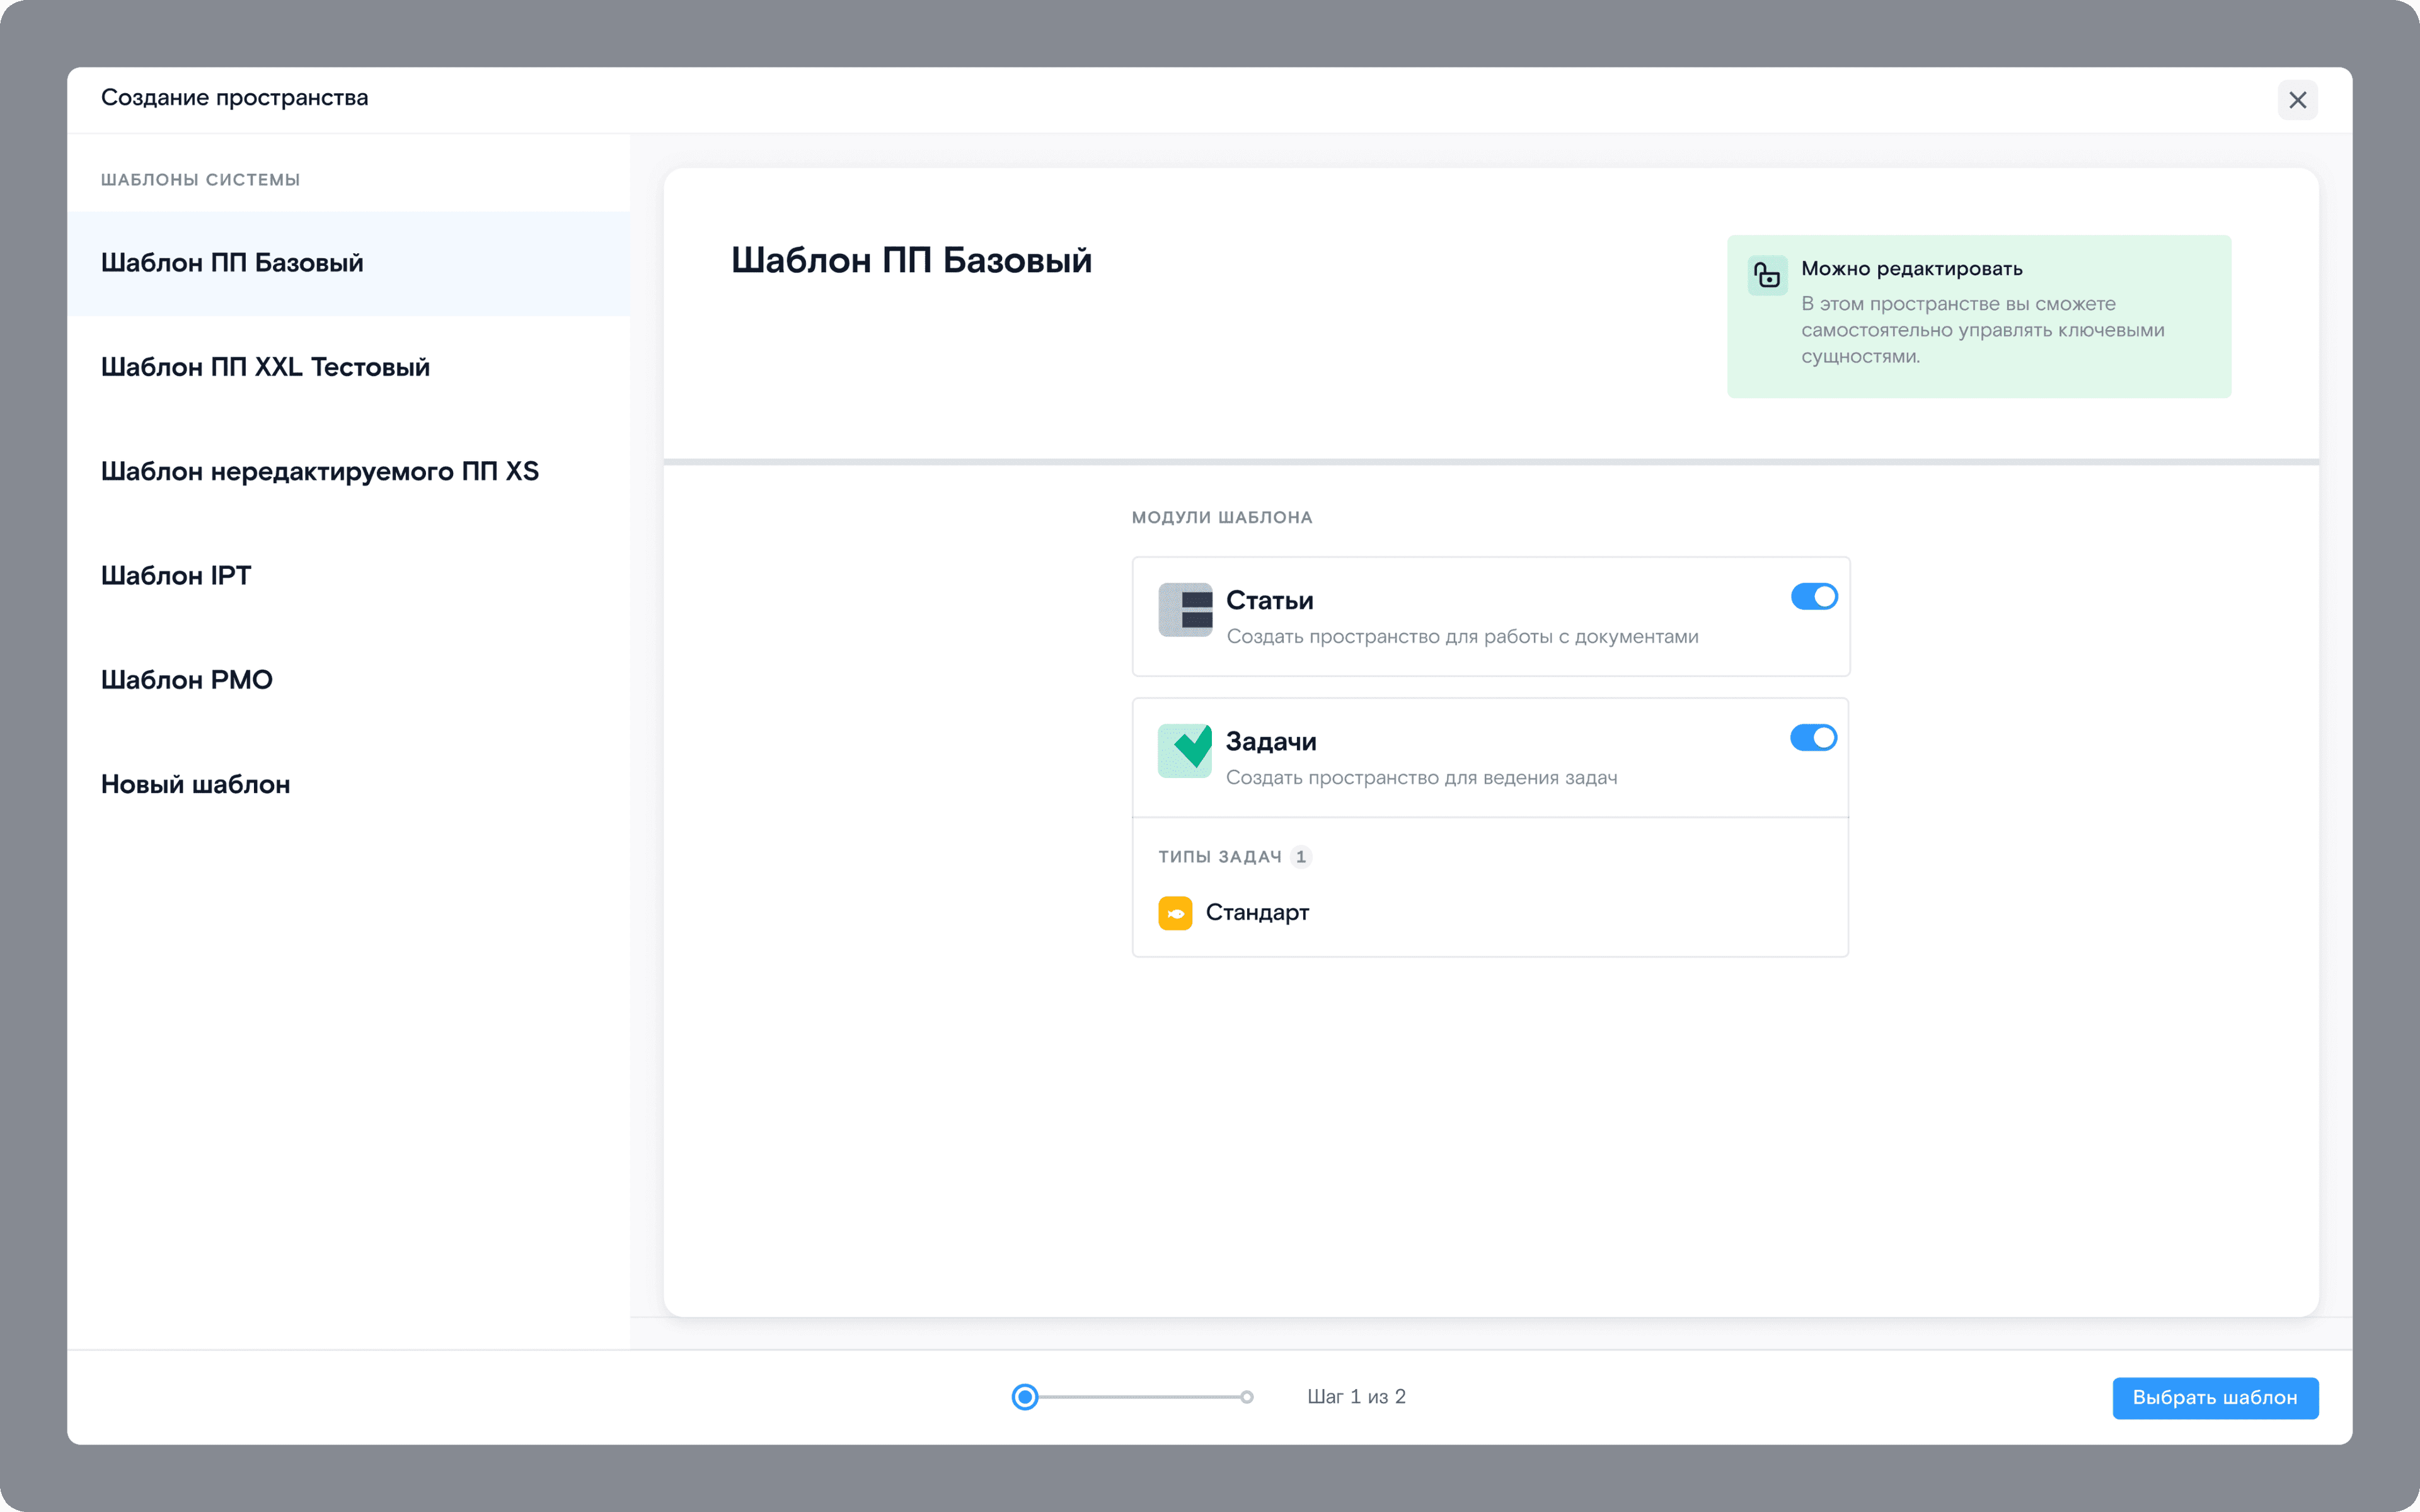Image resolution: width=2420 pixels, height=1512 pixels.
Task: Choose Шаблон нередактируемого ПП XS
Action: coord(348,471)
